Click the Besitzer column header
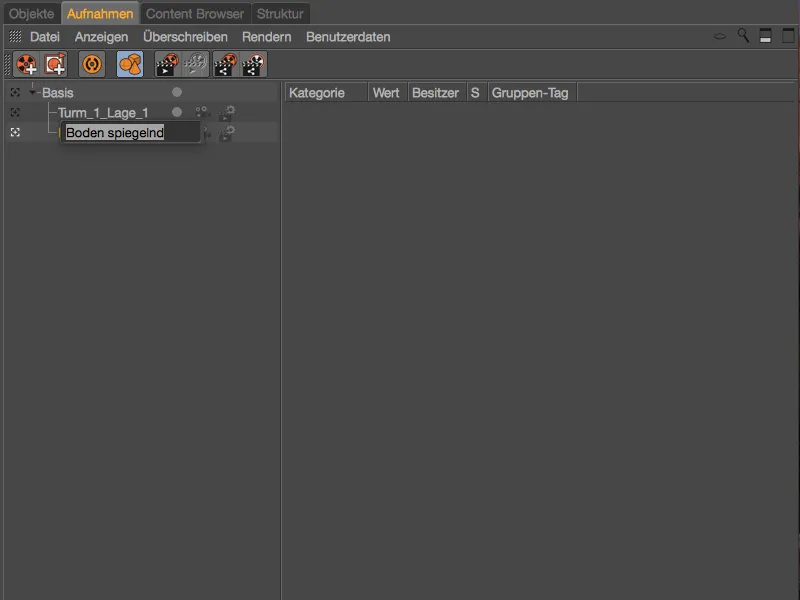This screenshot has width=800, height=600. (x=437, y=93)
